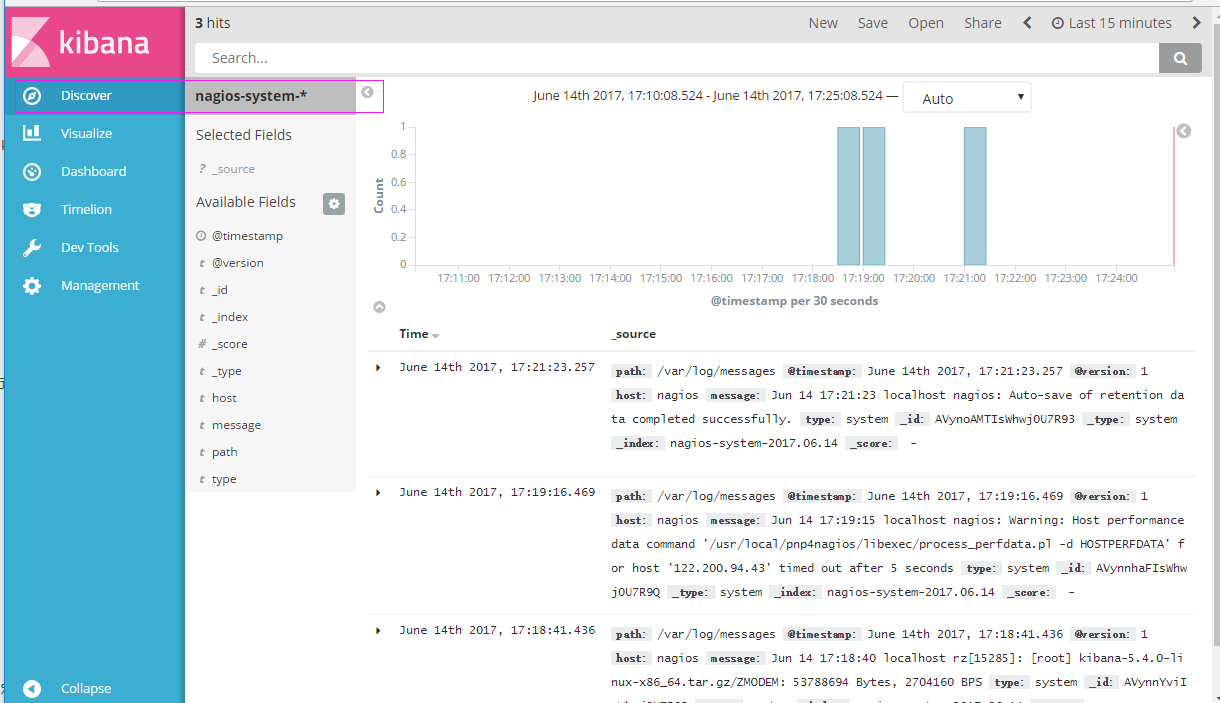Open Dev Tools wrench icon
Screen dimensions: 1220x703
pos(32,248)
